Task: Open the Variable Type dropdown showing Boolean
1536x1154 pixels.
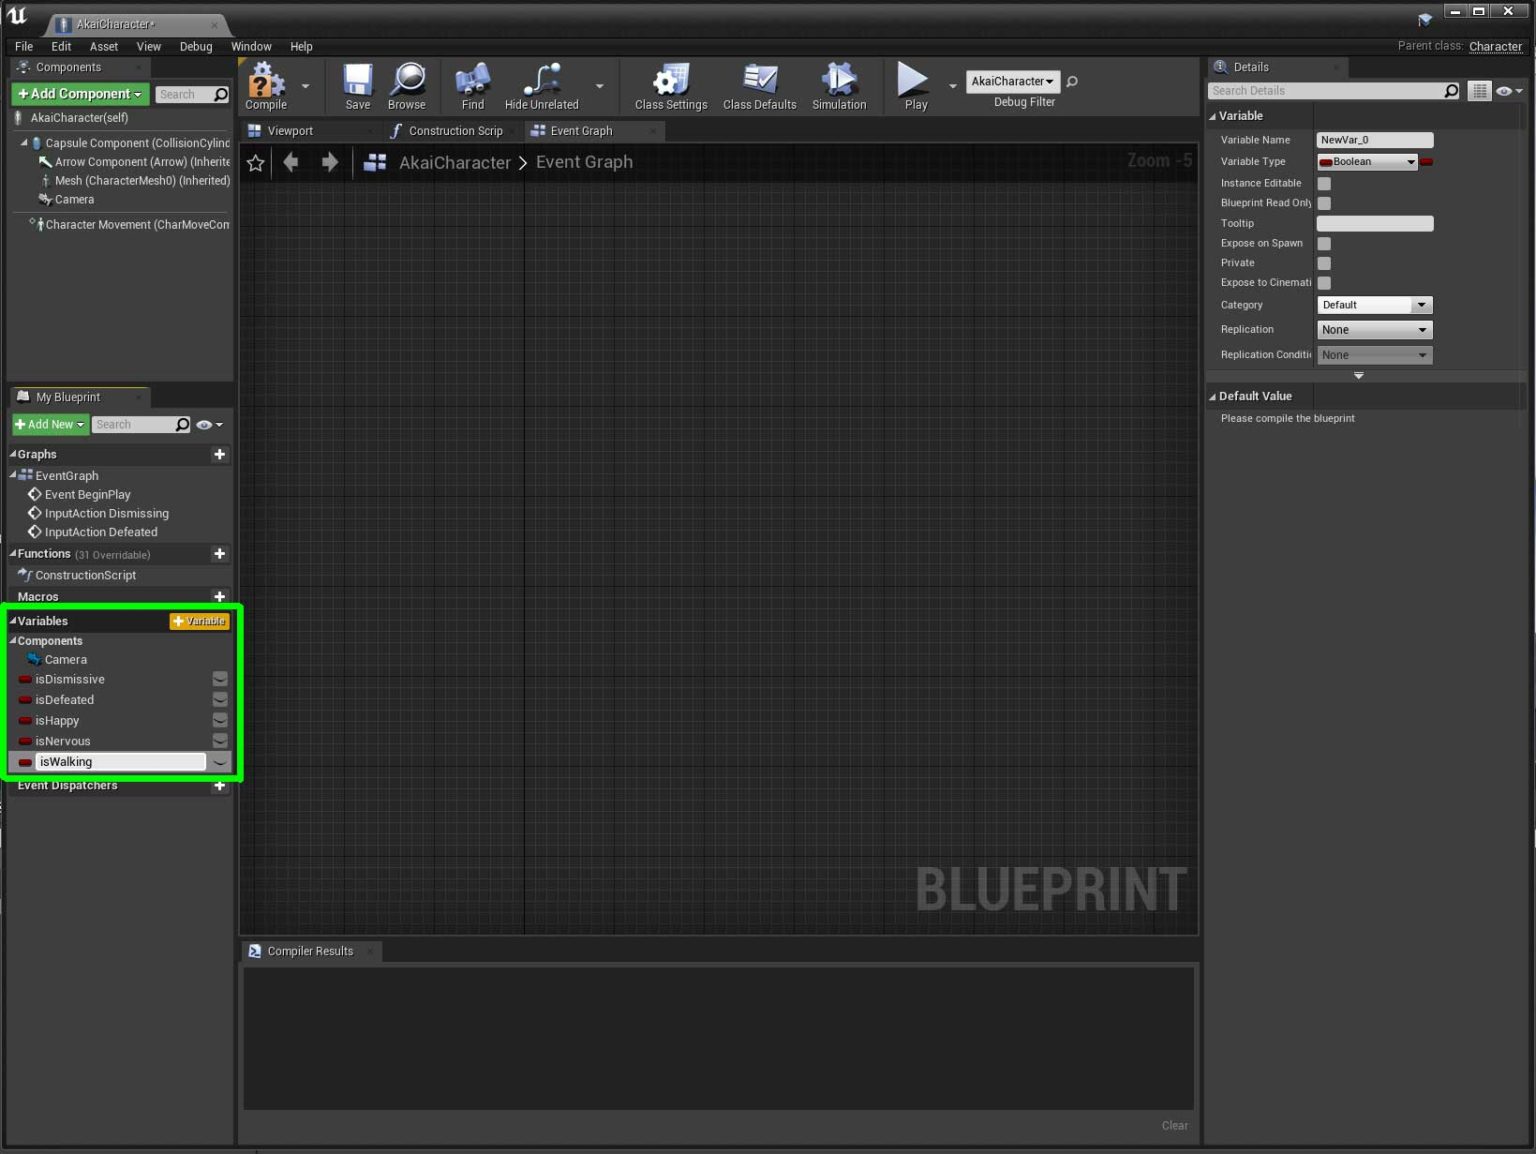Action: point(1366,161)
